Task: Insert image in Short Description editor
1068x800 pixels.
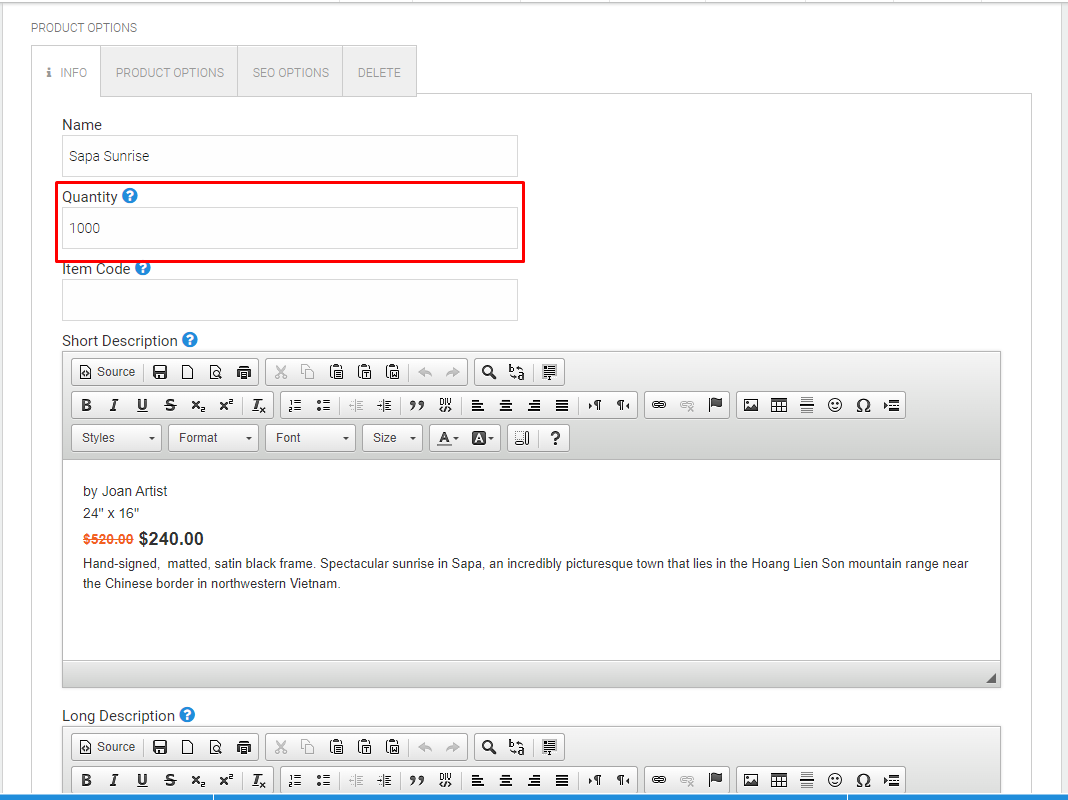Action: [751, 405]
